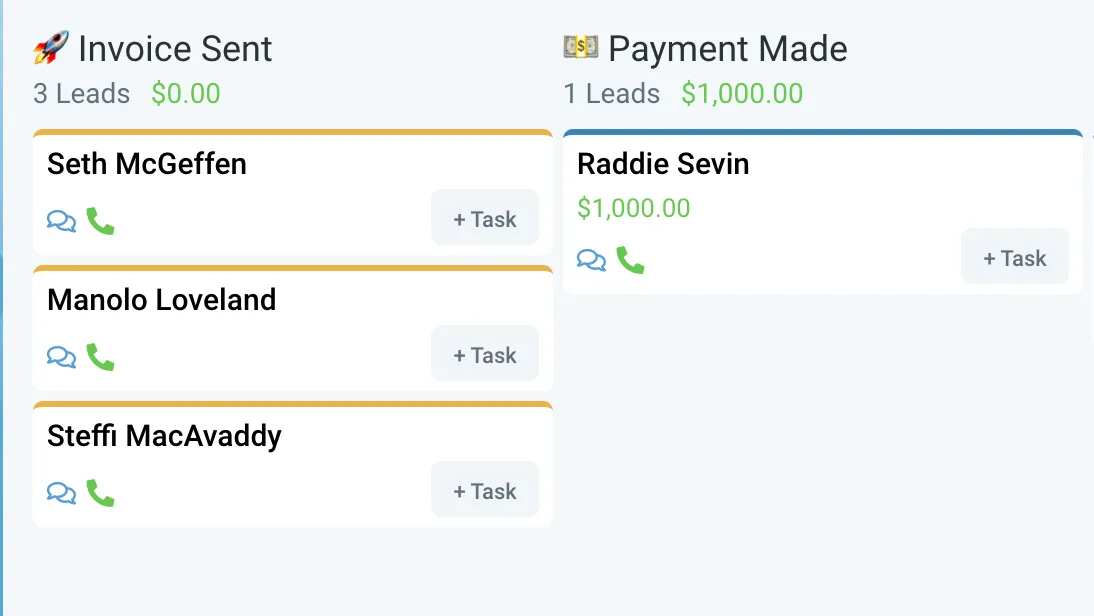Open chat for Steffi MacAvaddy

tap(61, 493)
